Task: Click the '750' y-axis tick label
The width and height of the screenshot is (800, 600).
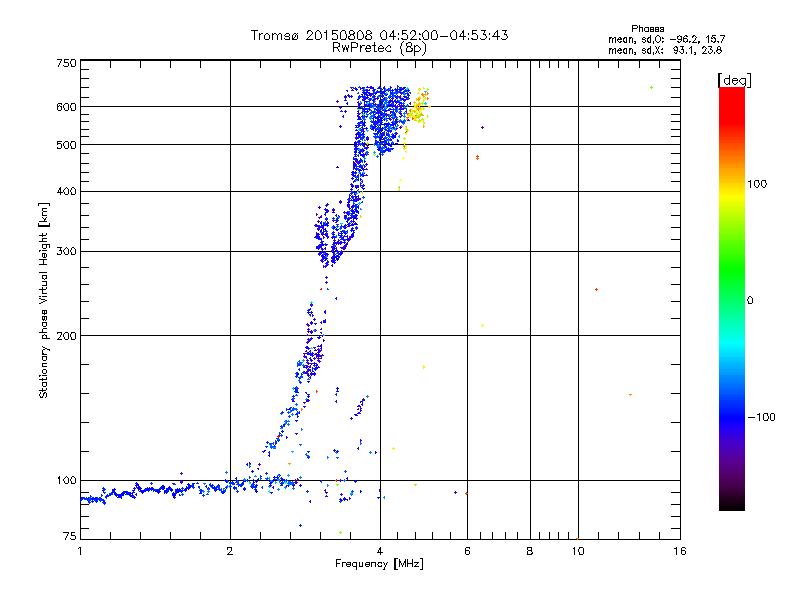Action: 66,63
